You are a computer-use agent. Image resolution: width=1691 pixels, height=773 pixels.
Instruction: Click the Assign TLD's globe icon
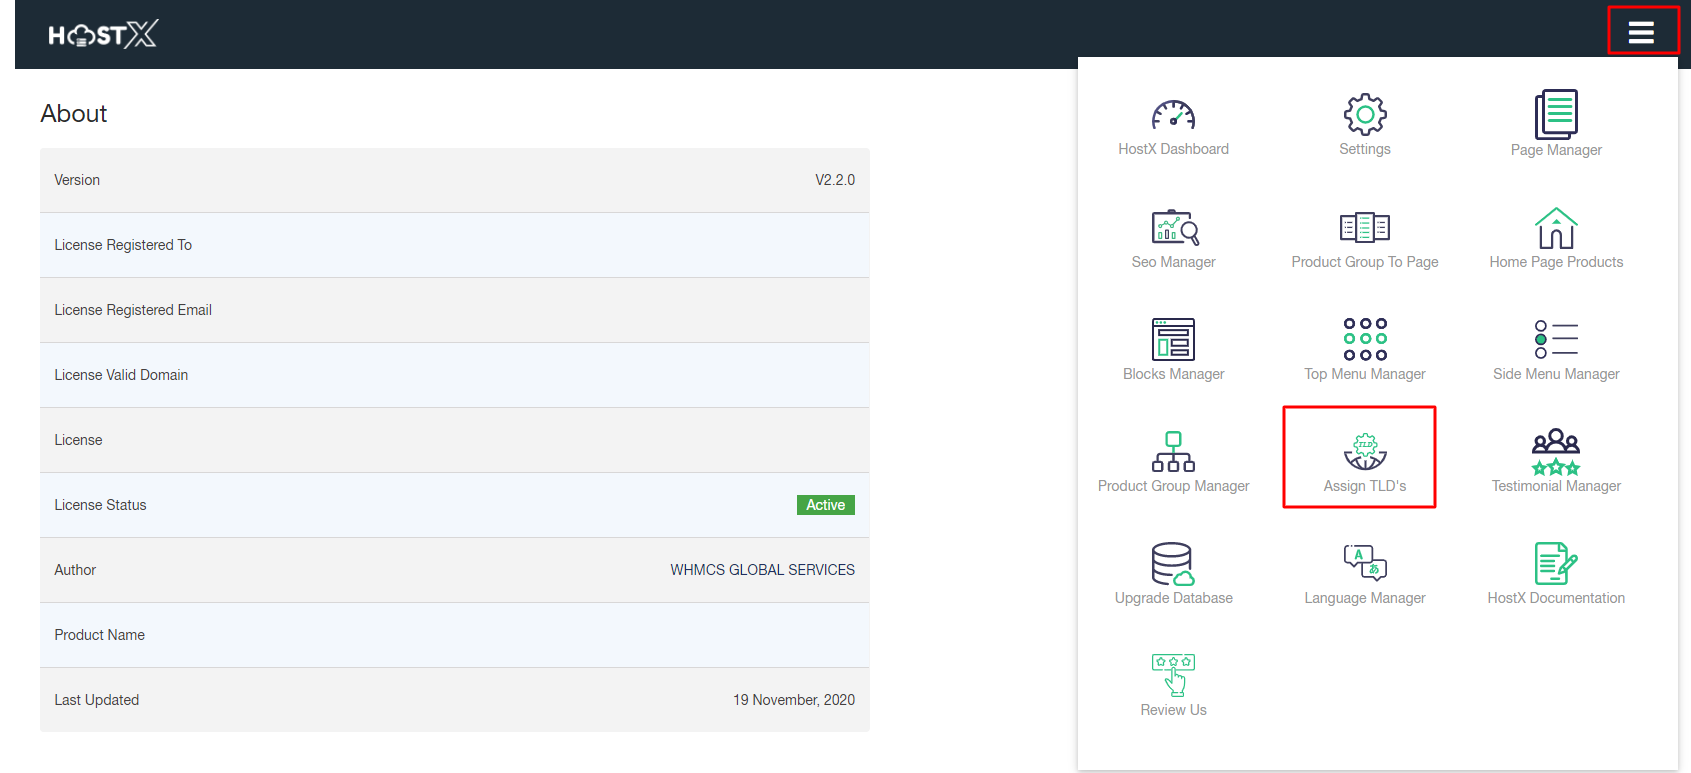coord(1364,452)
